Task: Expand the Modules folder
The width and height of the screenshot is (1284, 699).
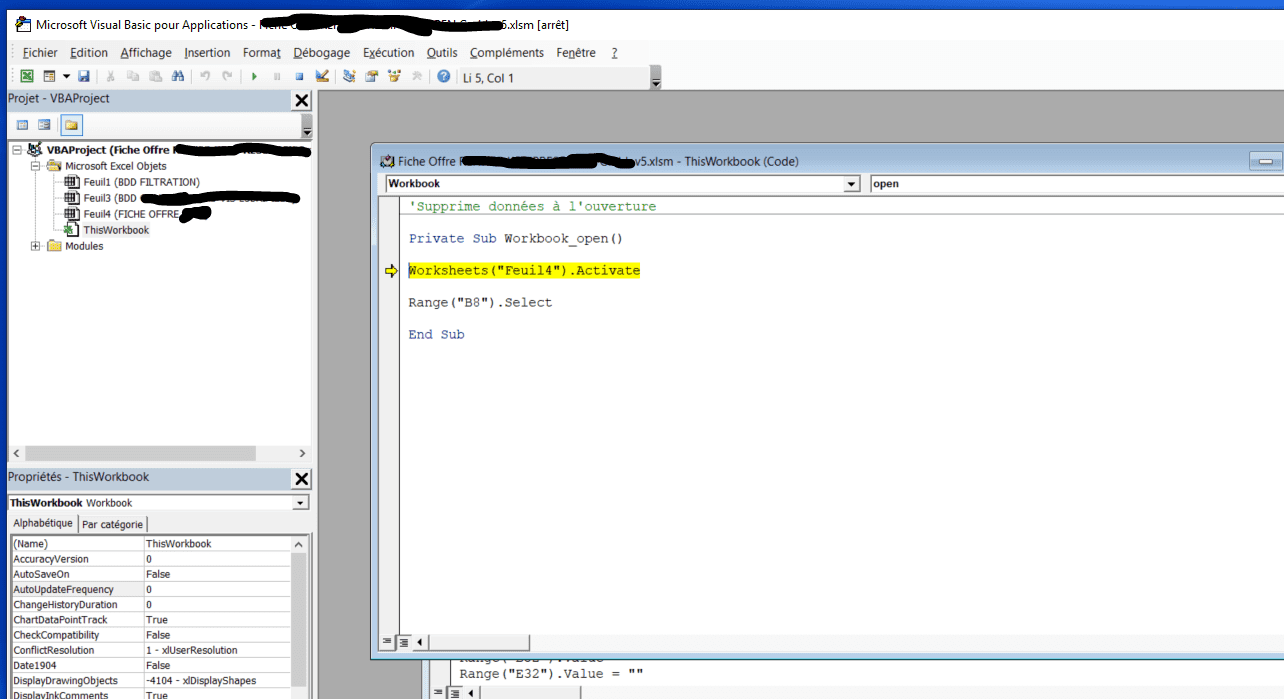Action: (x=37, y=246)
